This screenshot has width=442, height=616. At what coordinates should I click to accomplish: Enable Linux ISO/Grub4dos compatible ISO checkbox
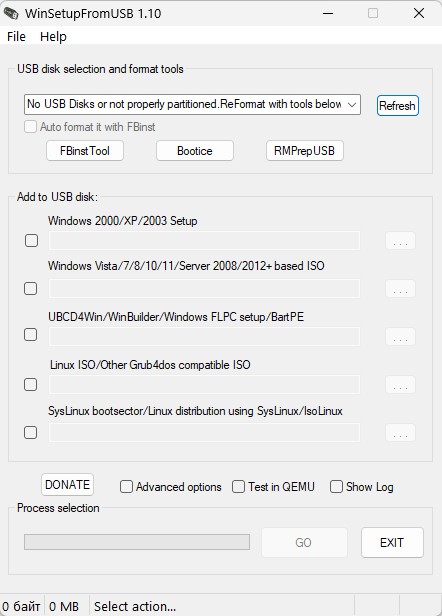pyautogui.click(x=31, y=384)
